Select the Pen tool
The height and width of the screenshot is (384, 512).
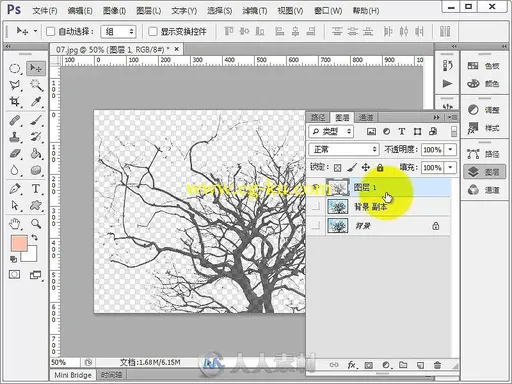[14, 189]
